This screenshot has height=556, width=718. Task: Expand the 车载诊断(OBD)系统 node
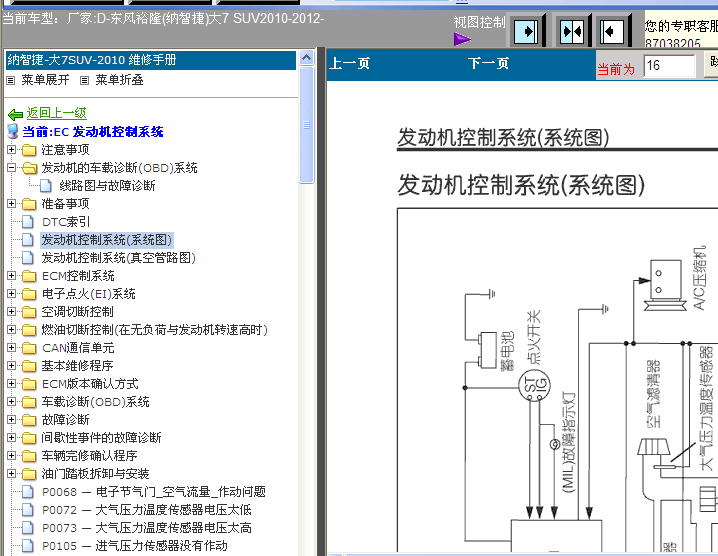pos(12,402)
